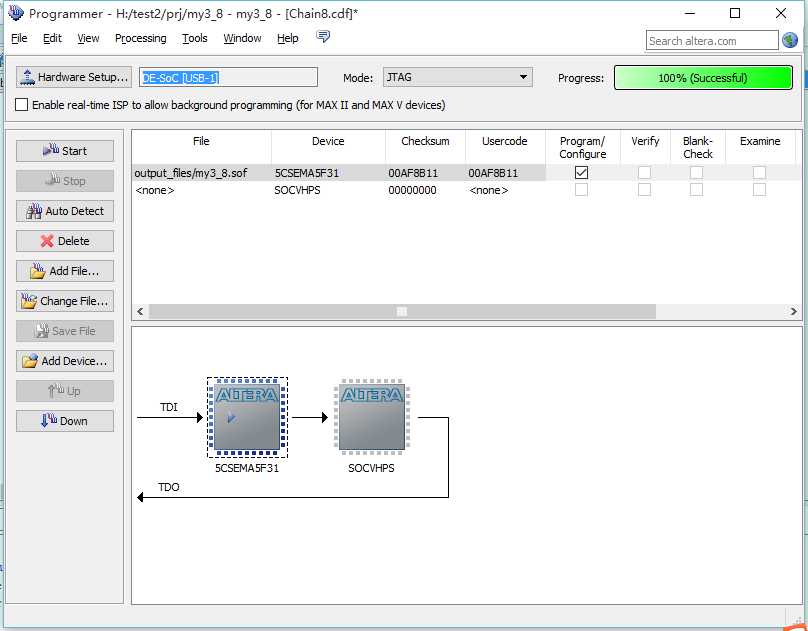Click the File column header
This screenshot has height=631, width=808.
point(201,147)
